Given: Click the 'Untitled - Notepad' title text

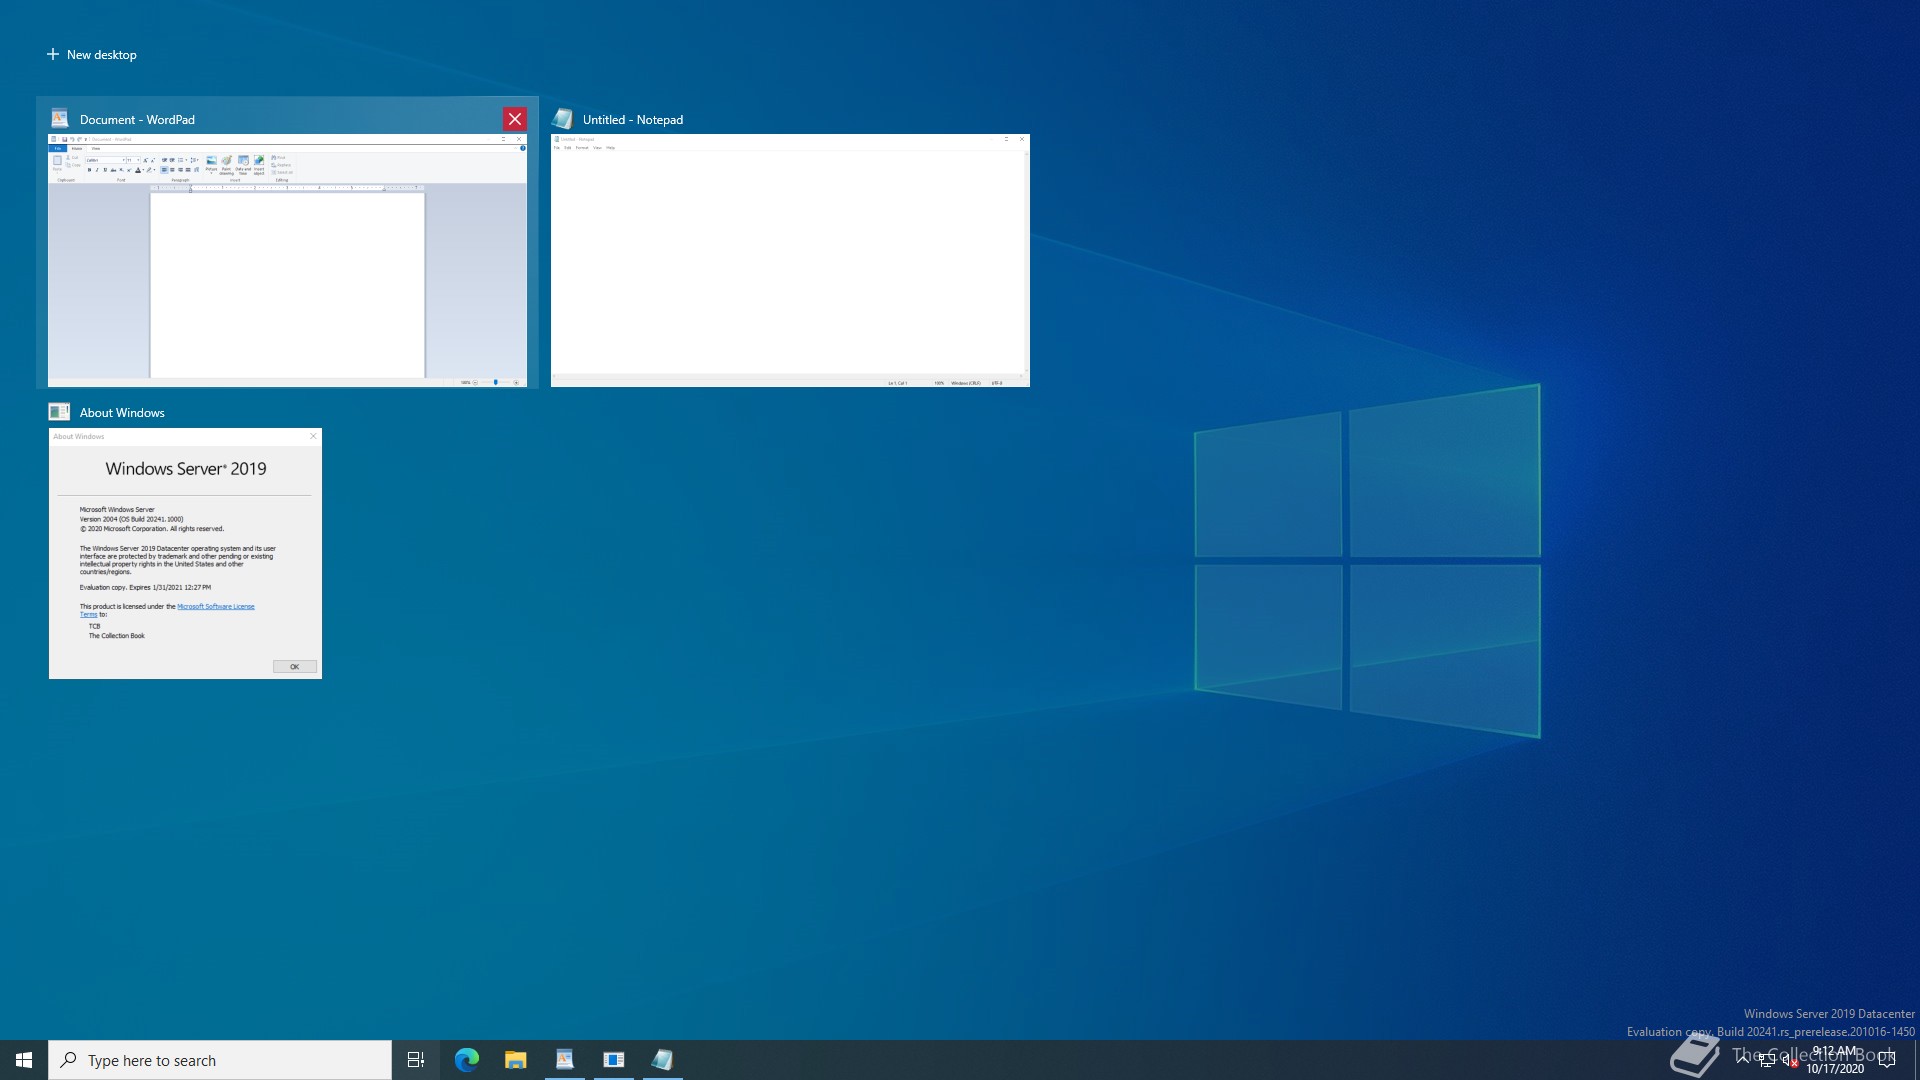Looking at the screenshot, I should point(633,119).
